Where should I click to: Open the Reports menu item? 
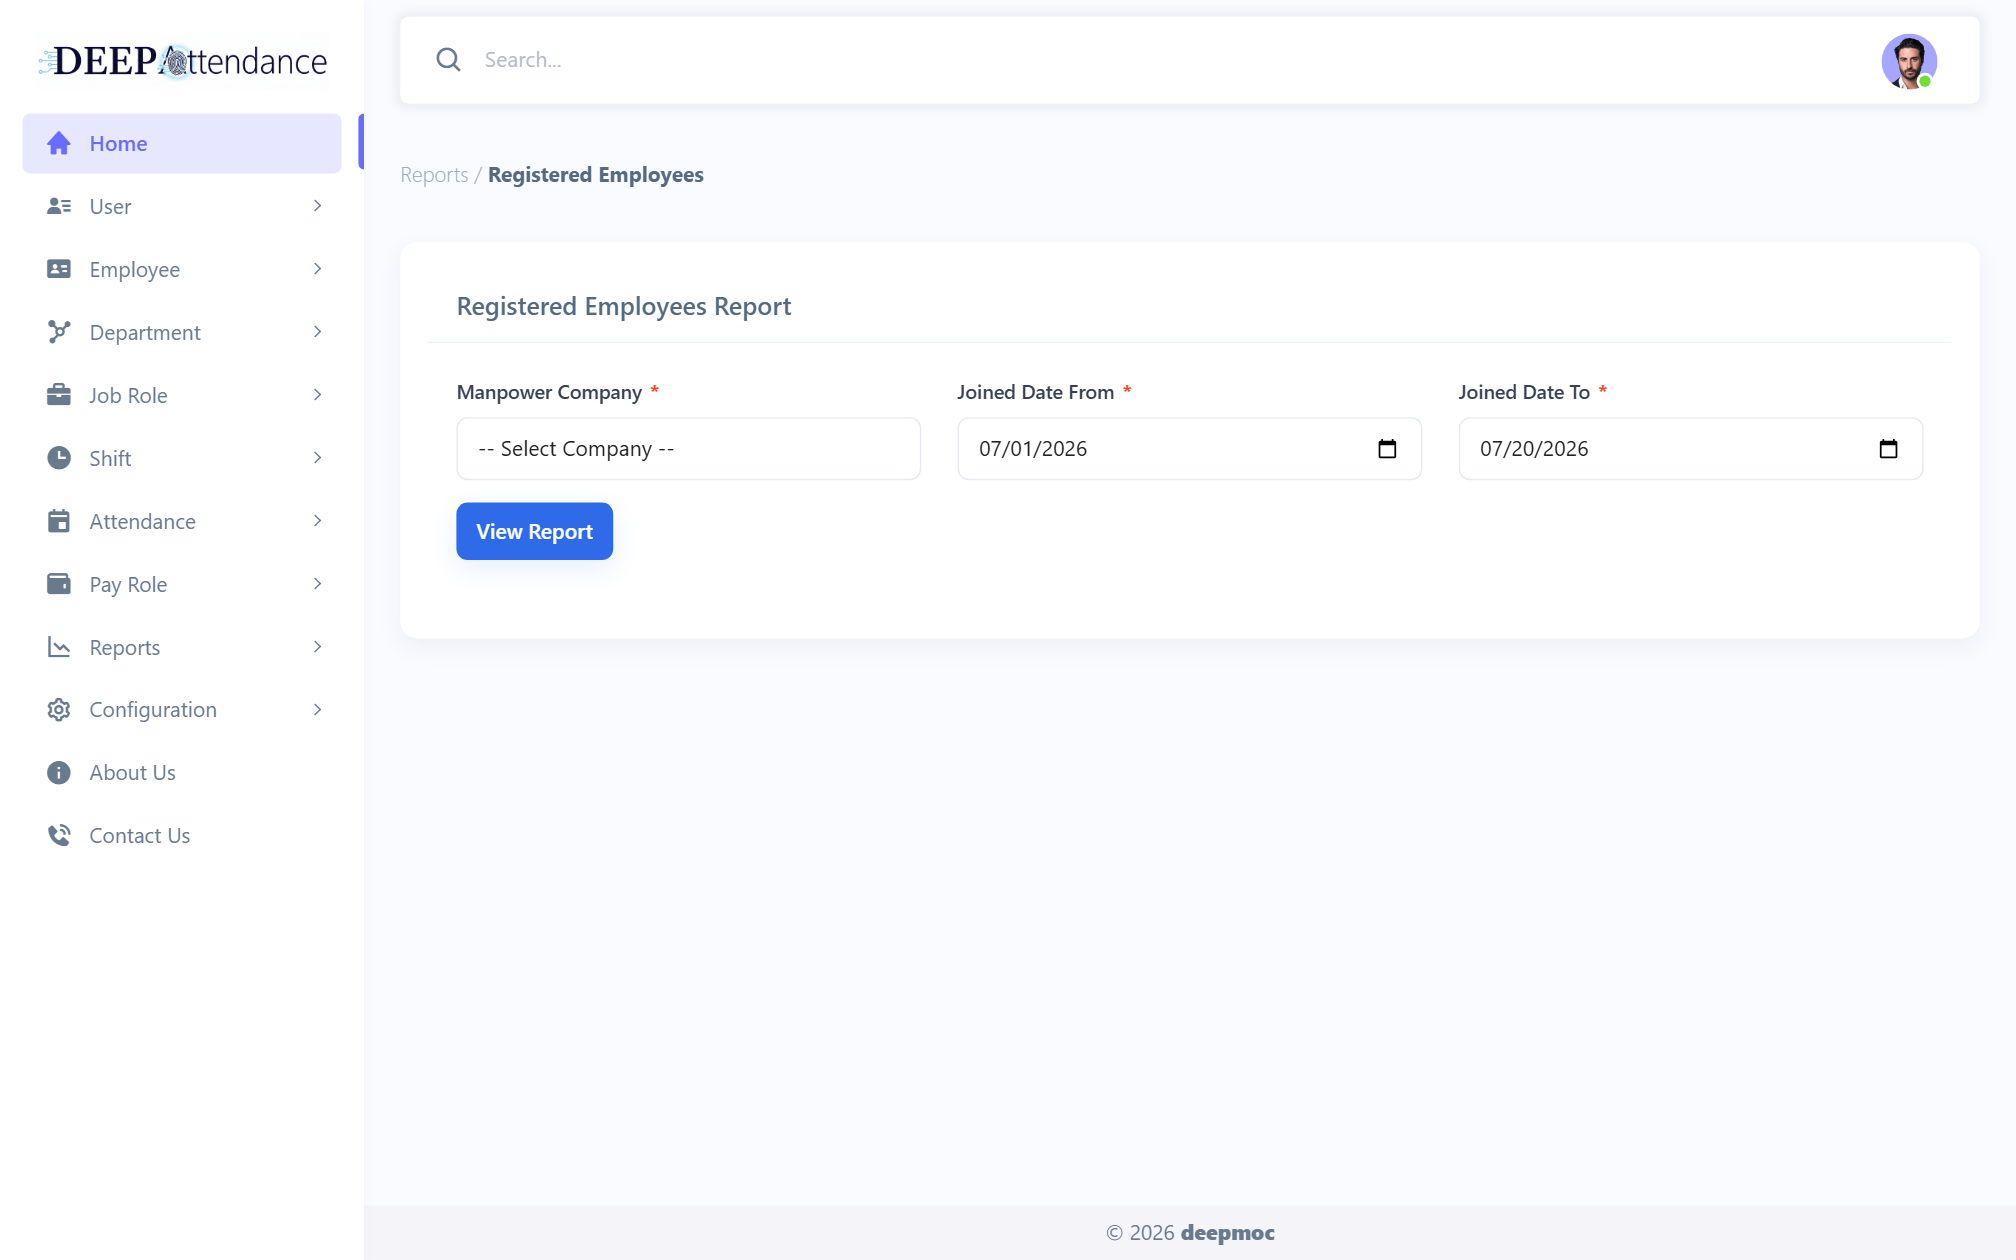(182, 647)
